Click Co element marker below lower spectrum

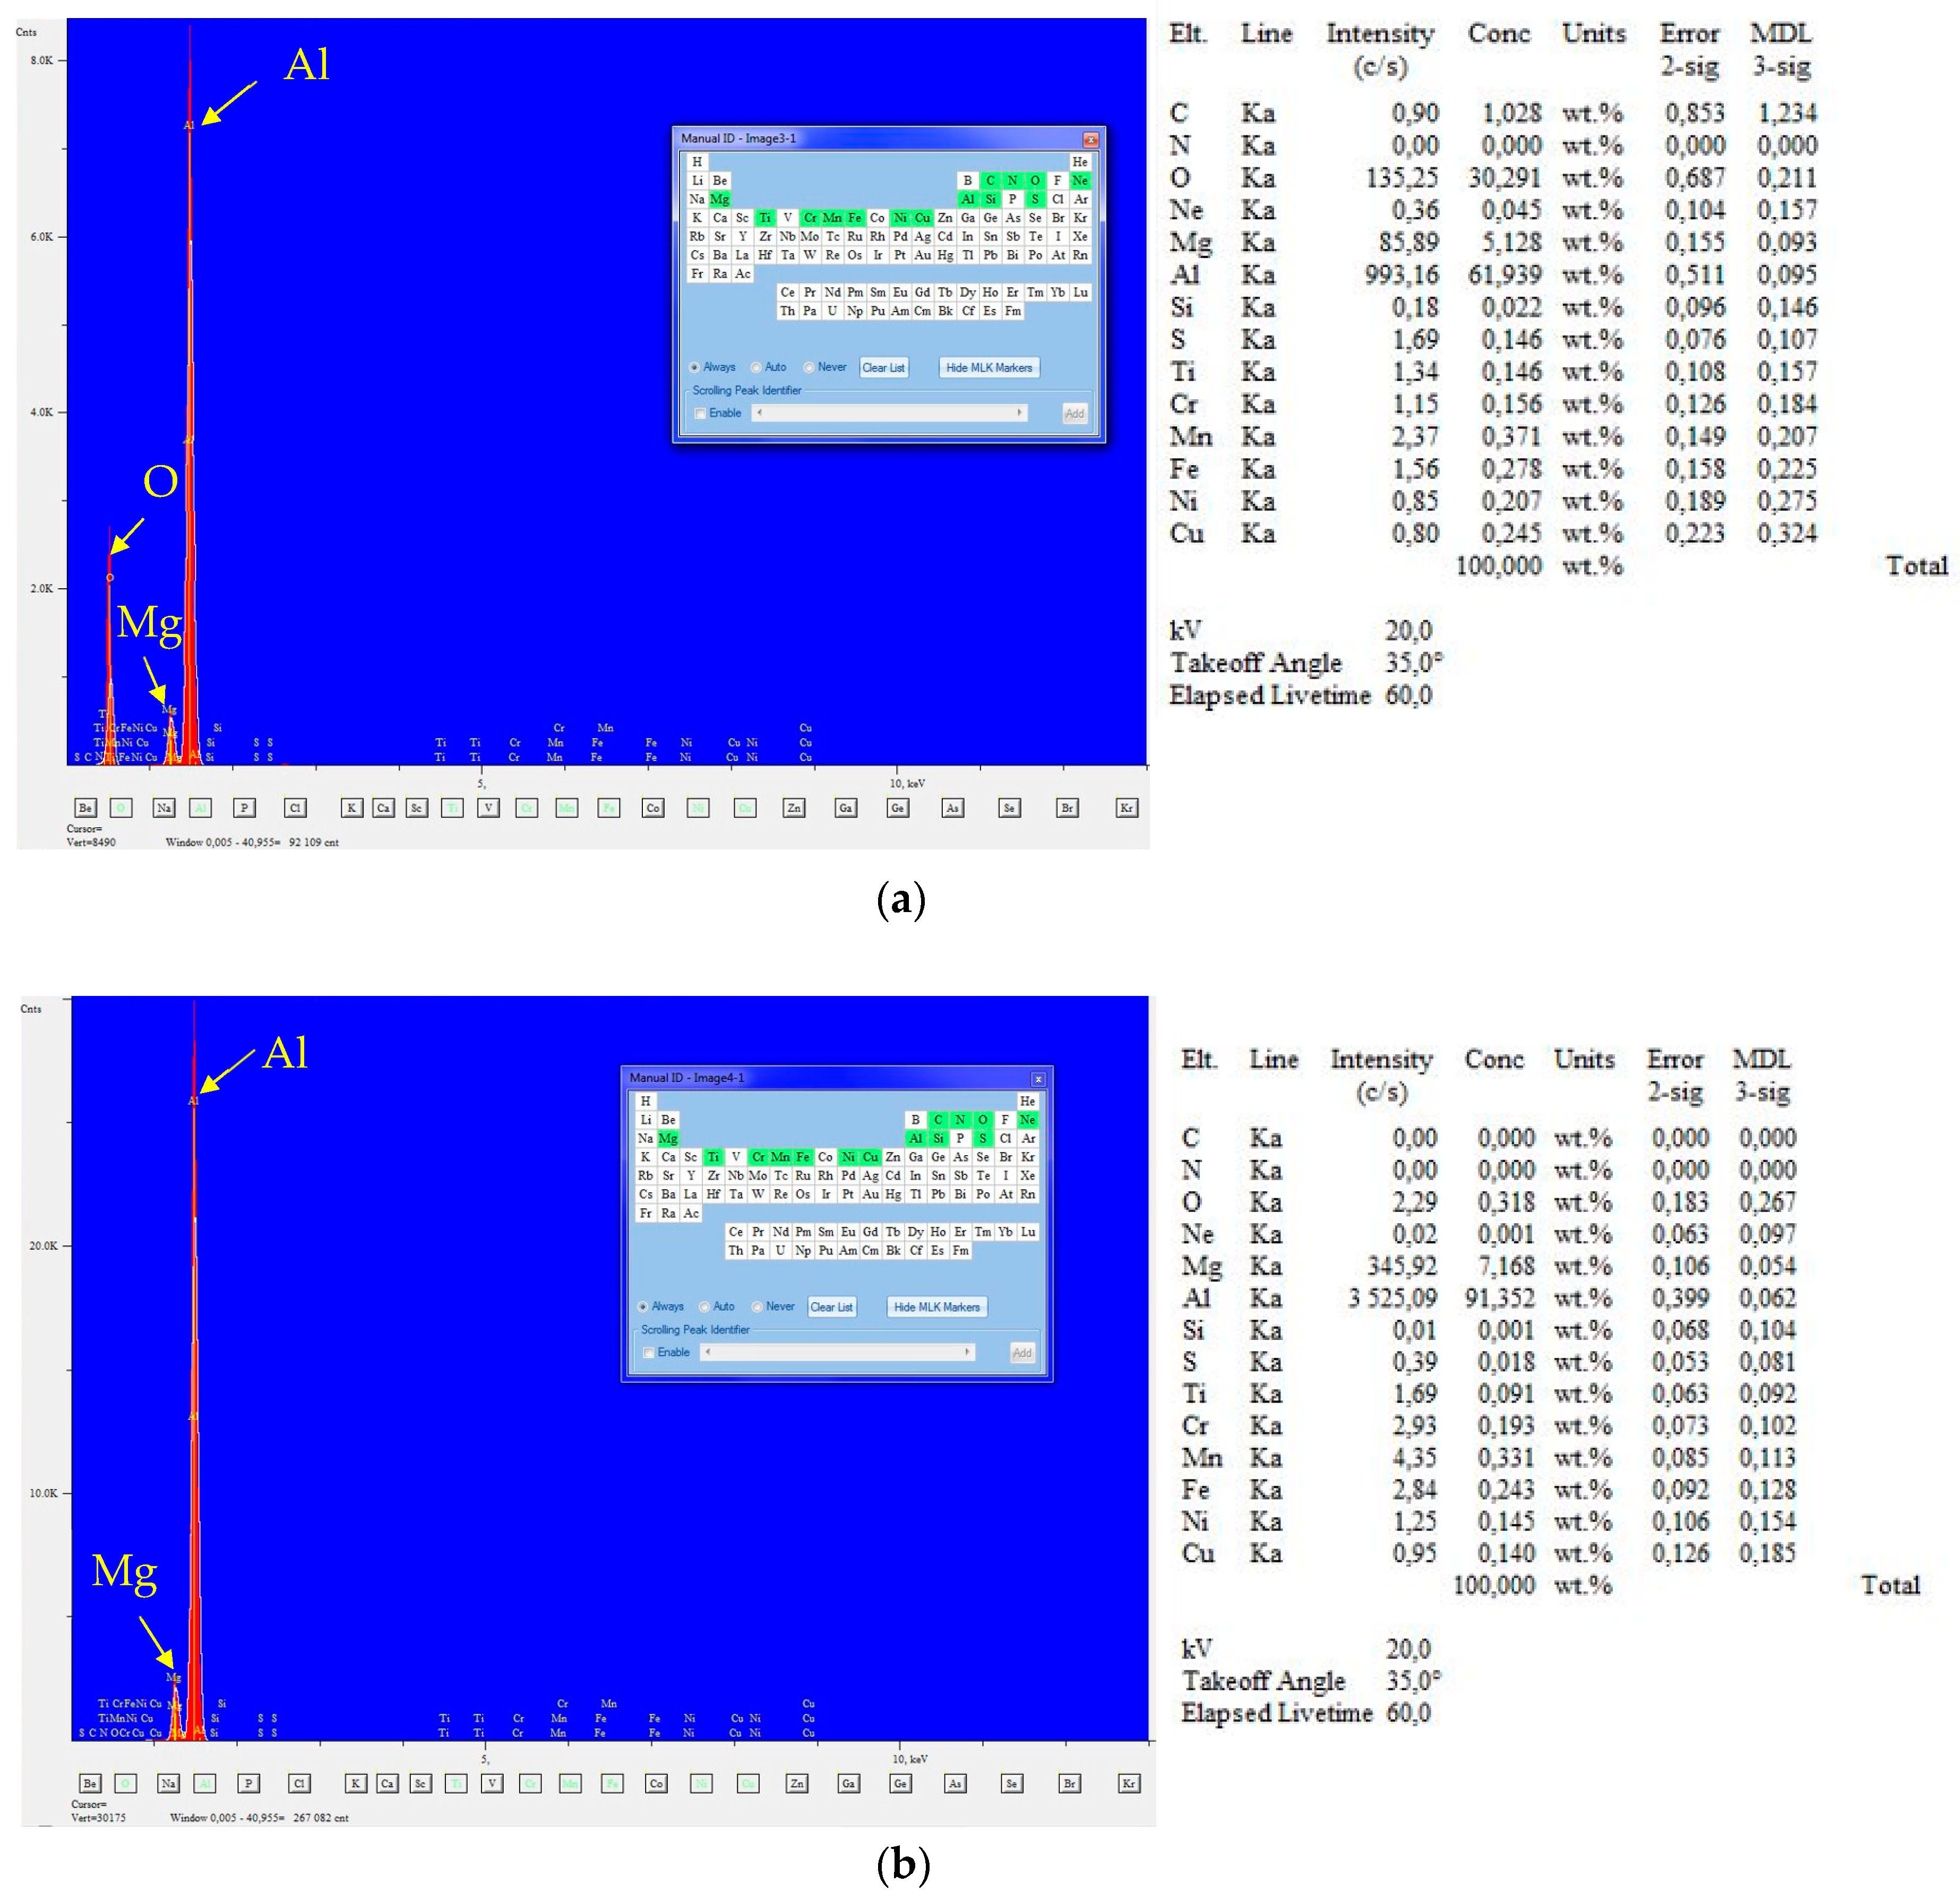pos(656,1783)
